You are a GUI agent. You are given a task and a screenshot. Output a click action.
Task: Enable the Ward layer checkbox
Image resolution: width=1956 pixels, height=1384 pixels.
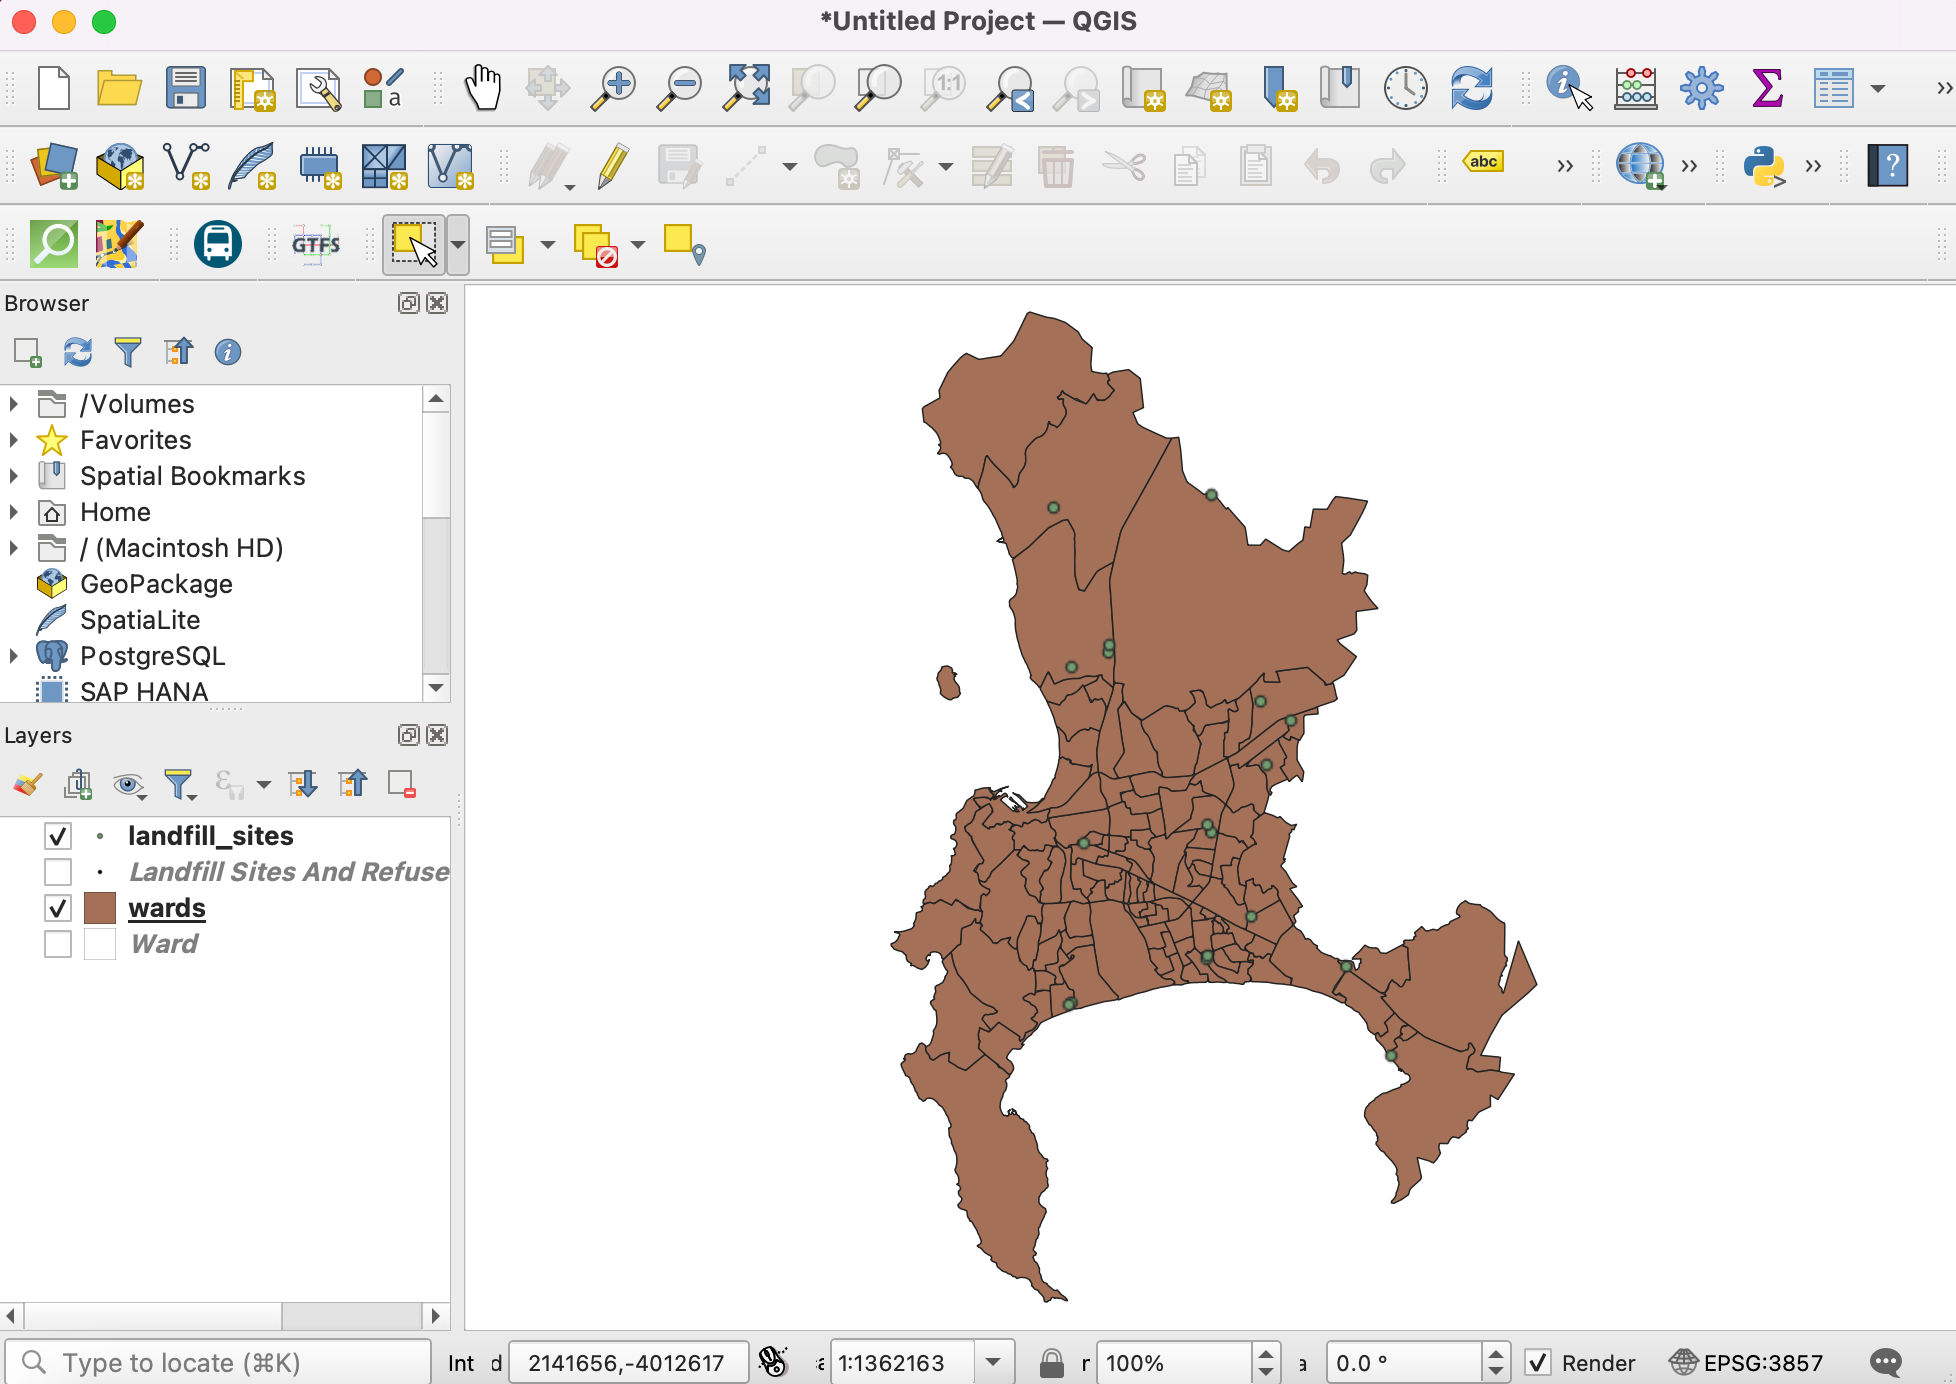point(58,944)
